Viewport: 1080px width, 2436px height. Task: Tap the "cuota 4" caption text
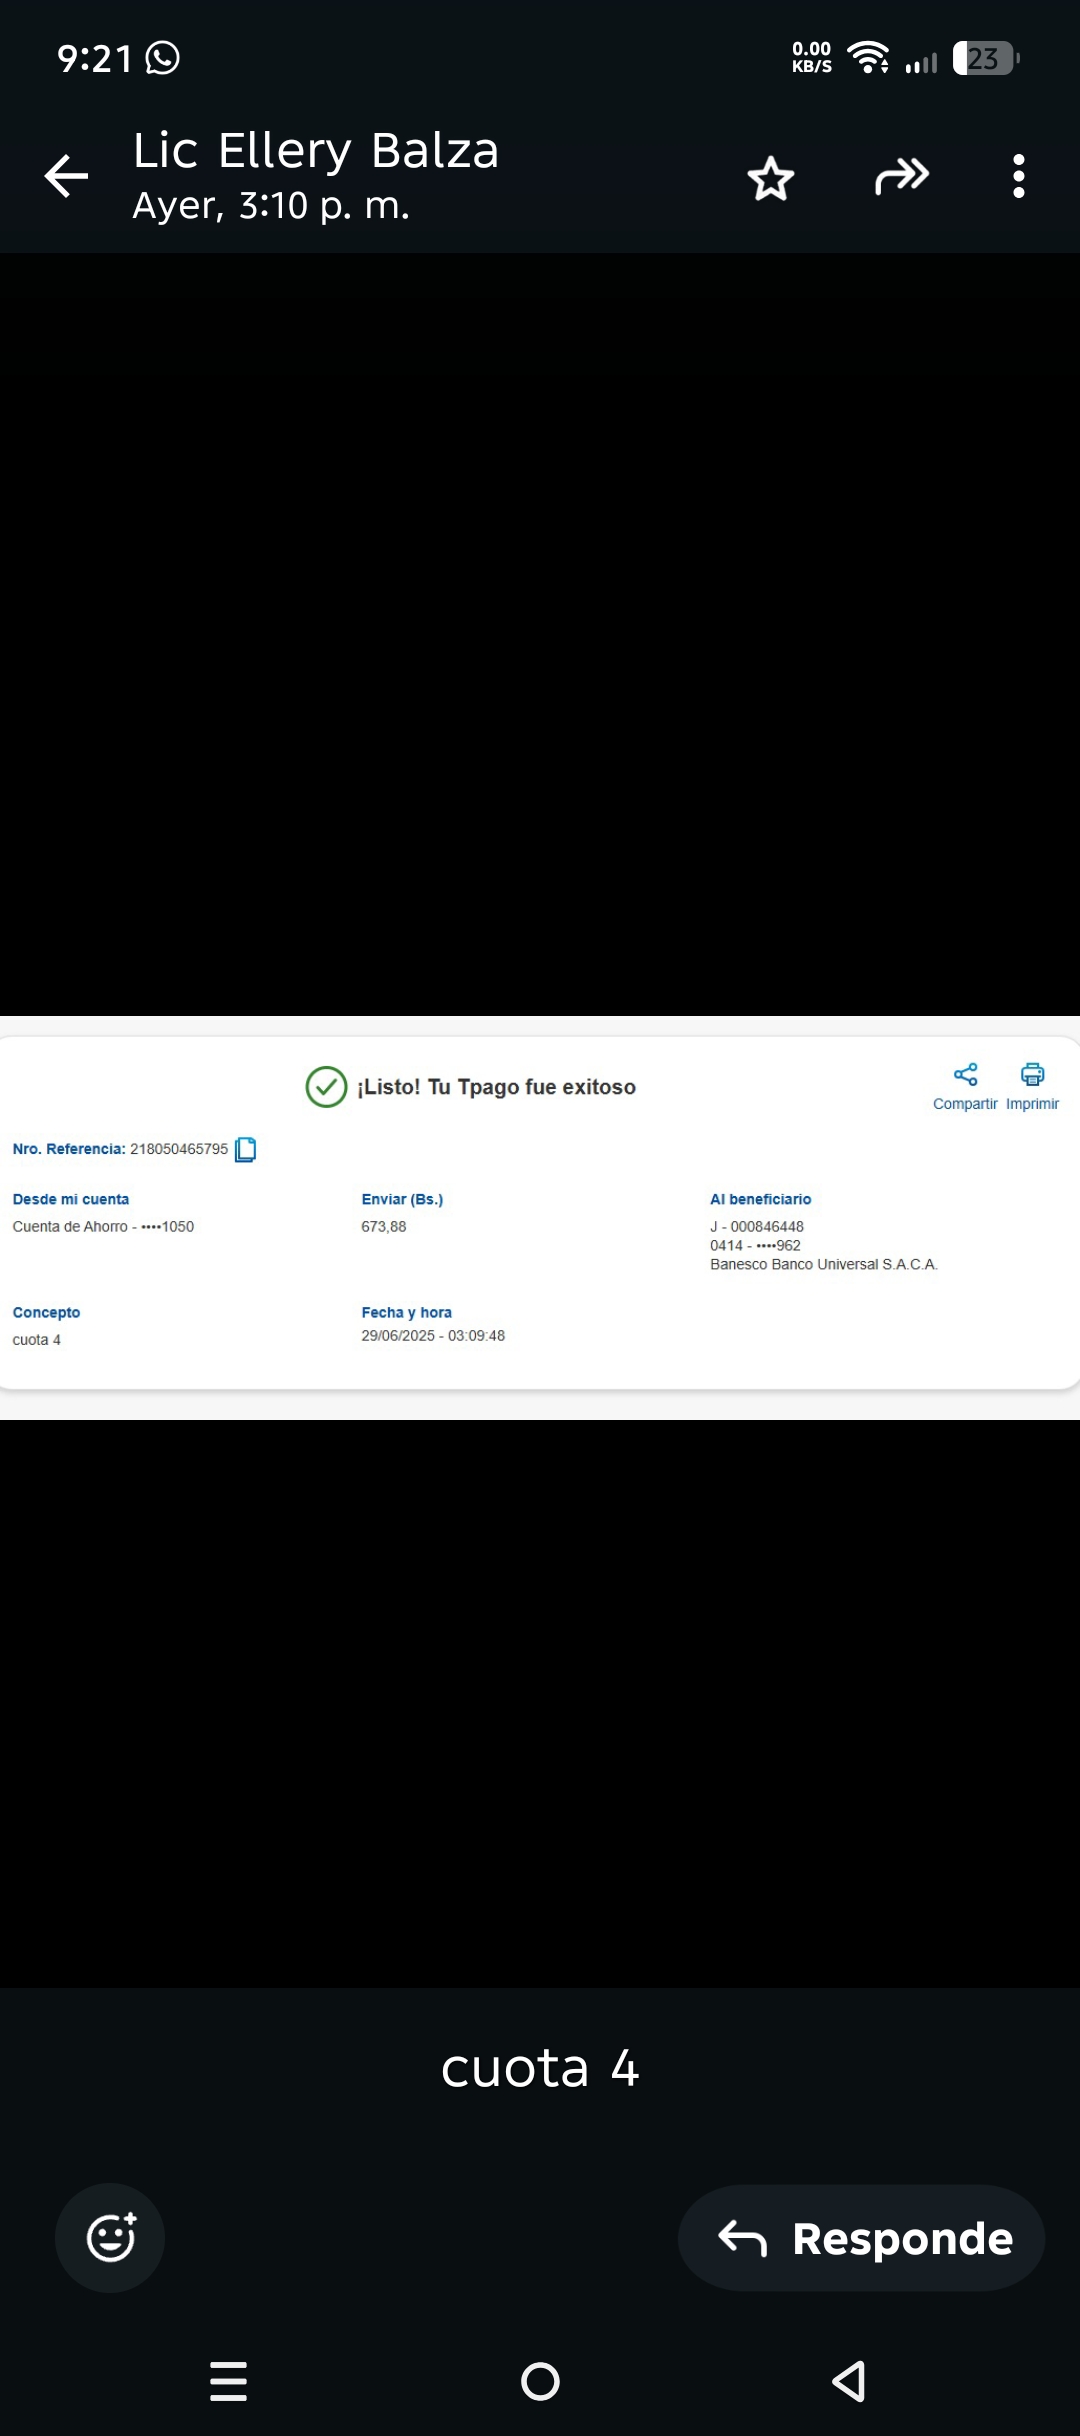(540, 2068)
